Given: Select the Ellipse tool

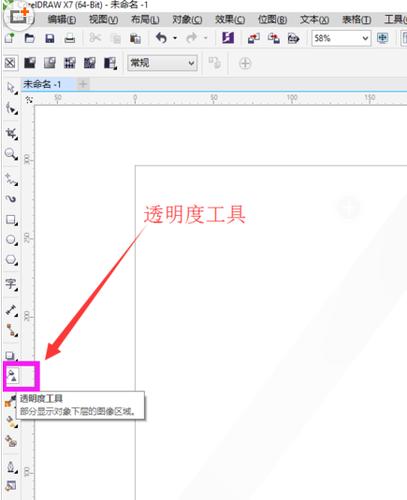Looking at the screenshot, I should pos(11,240).
